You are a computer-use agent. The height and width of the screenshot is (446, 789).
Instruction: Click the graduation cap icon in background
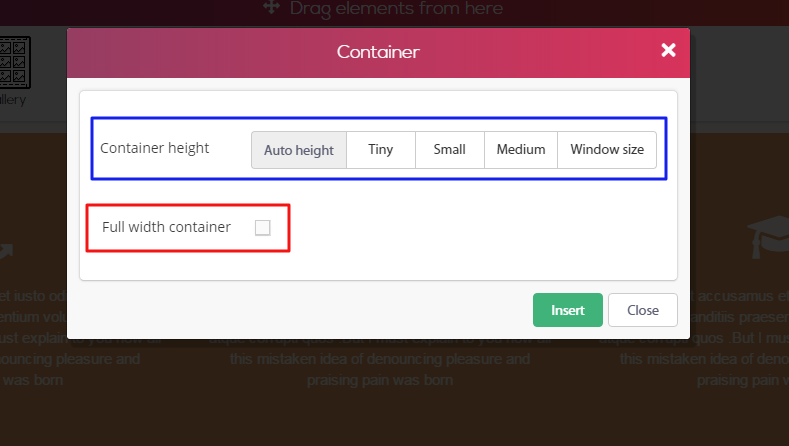[x=768, y=237]
